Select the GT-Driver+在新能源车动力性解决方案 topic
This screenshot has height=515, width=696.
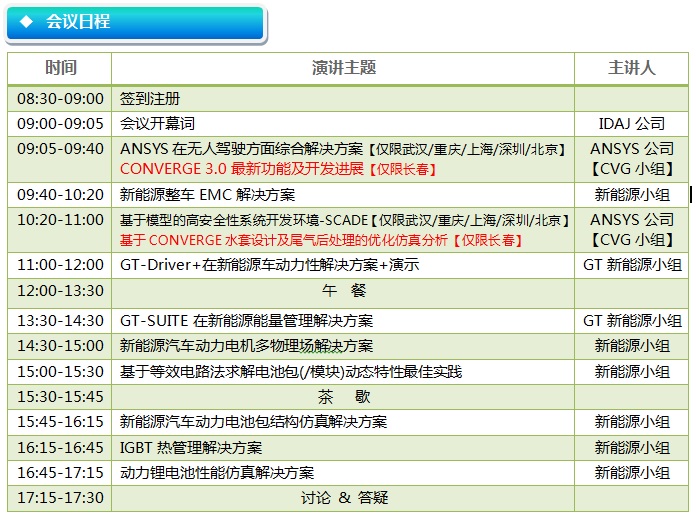point(269,265)
